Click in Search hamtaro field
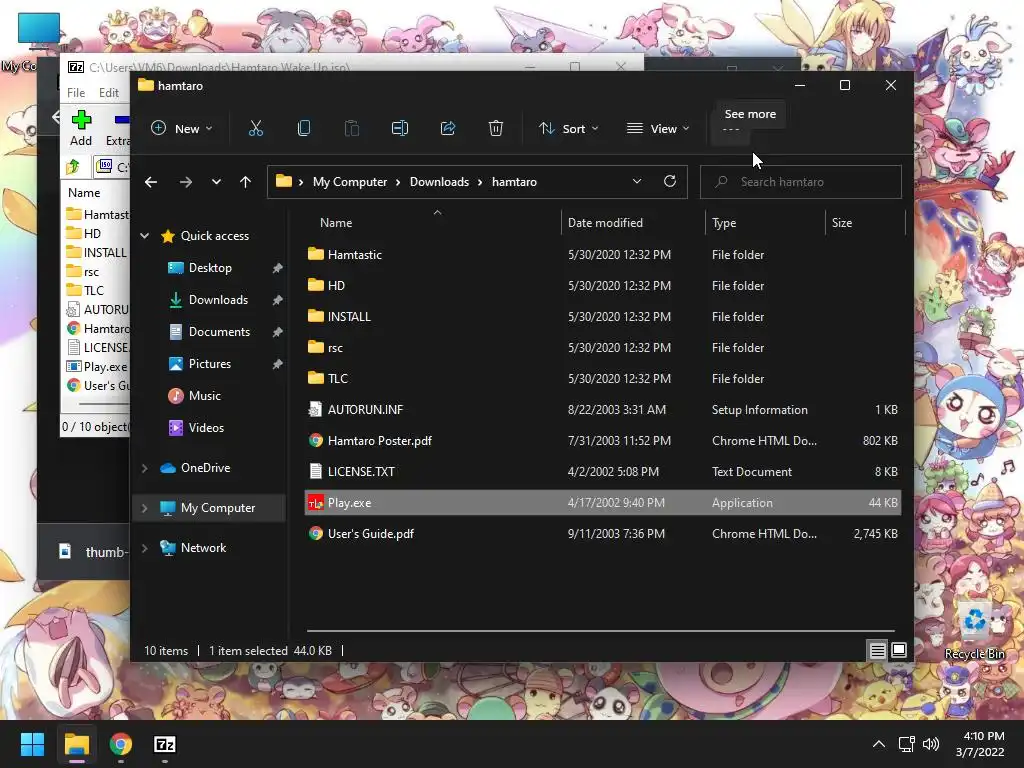 [801, 182]
